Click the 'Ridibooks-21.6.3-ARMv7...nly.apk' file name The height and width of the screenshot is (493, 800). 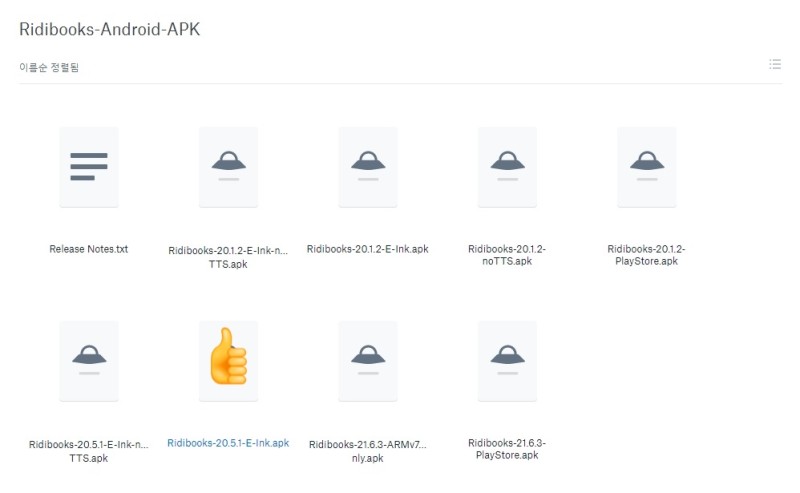(x=367, y=451)
